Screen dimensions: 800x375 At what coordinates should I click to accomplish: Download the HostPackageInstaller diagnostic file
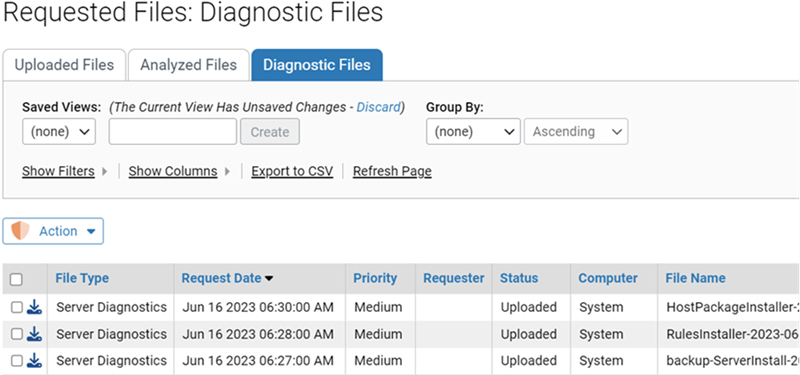point(34,307)
